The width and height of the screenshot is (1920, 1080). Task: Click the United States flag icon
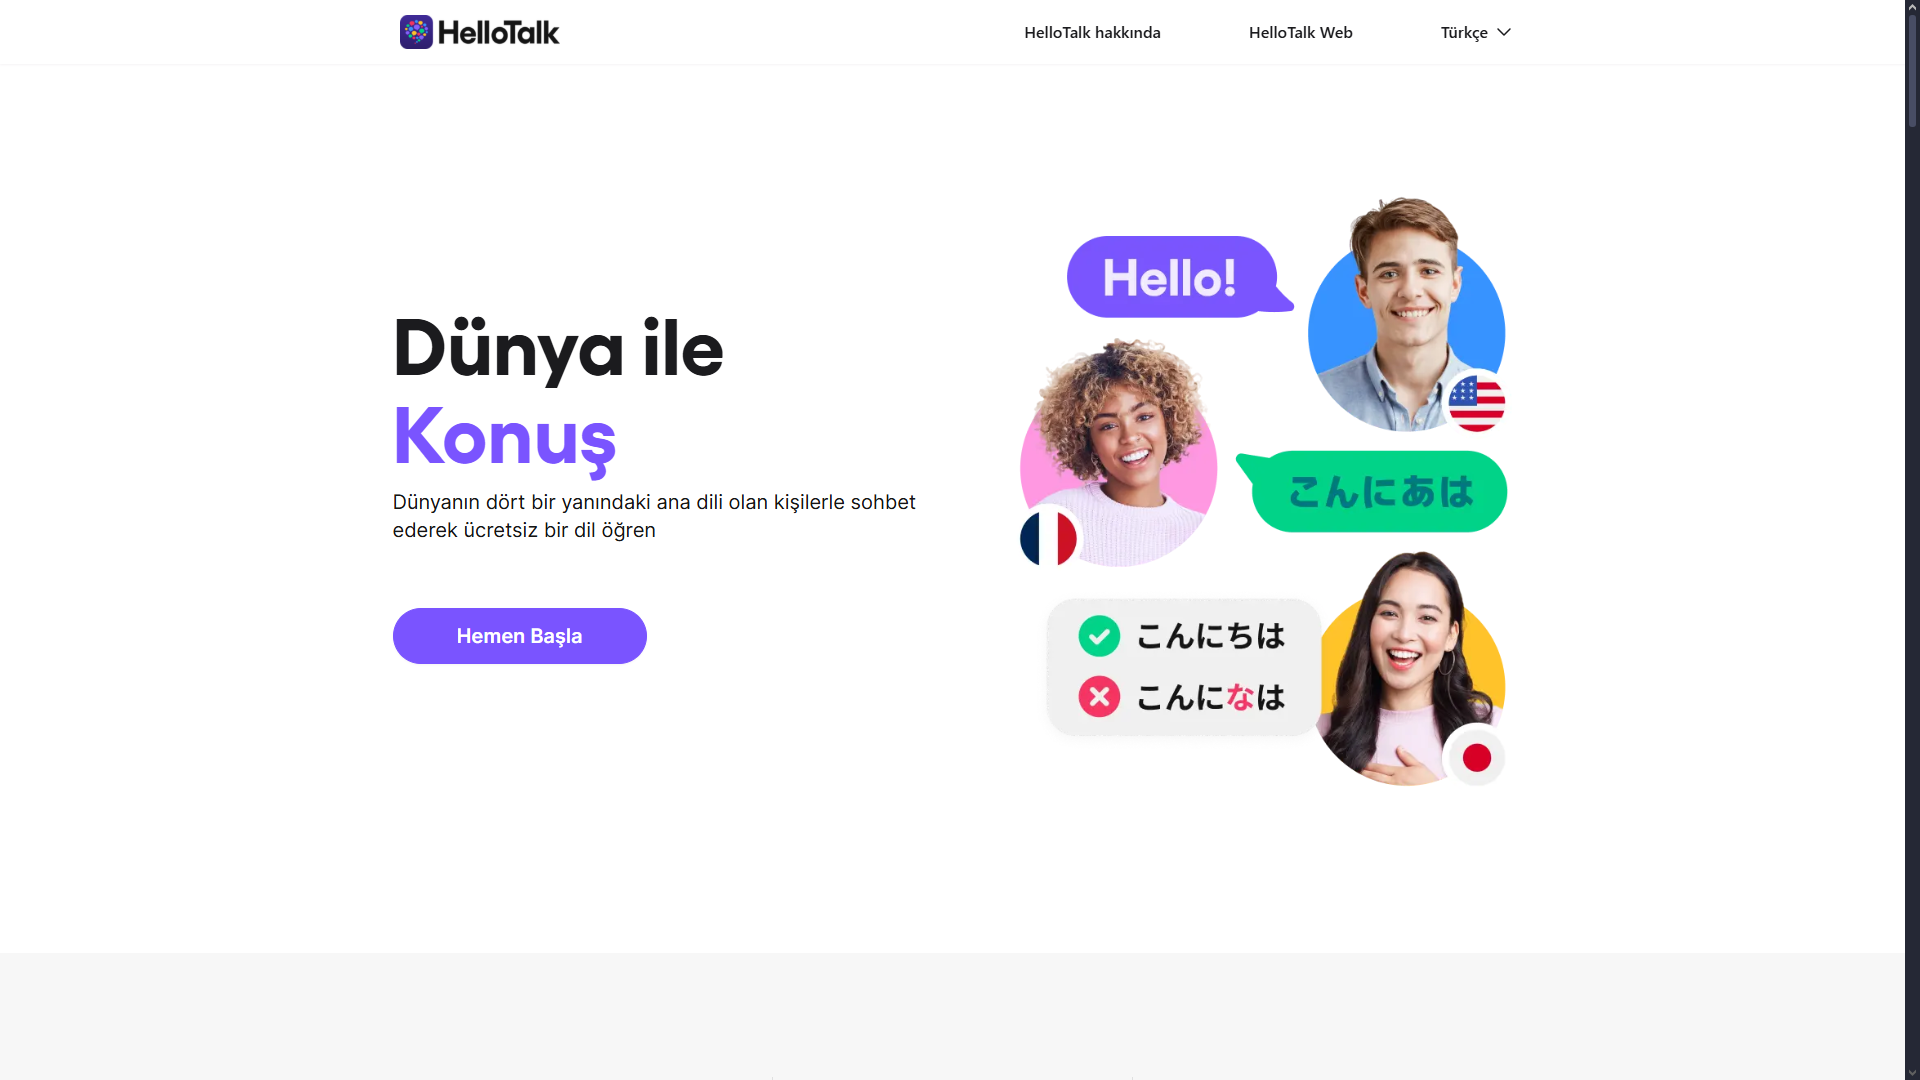[x=1476, y=403]
